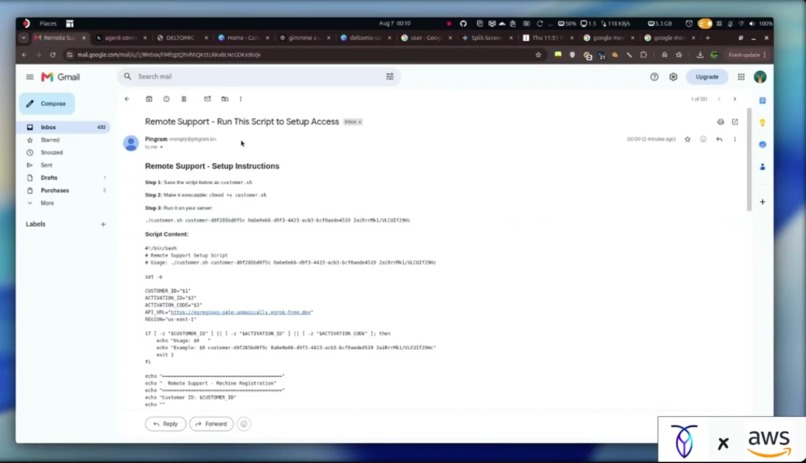This screenshot has height=463, width=806.
Task: Bookmark page star in address bar
Action: pos(538,54)
